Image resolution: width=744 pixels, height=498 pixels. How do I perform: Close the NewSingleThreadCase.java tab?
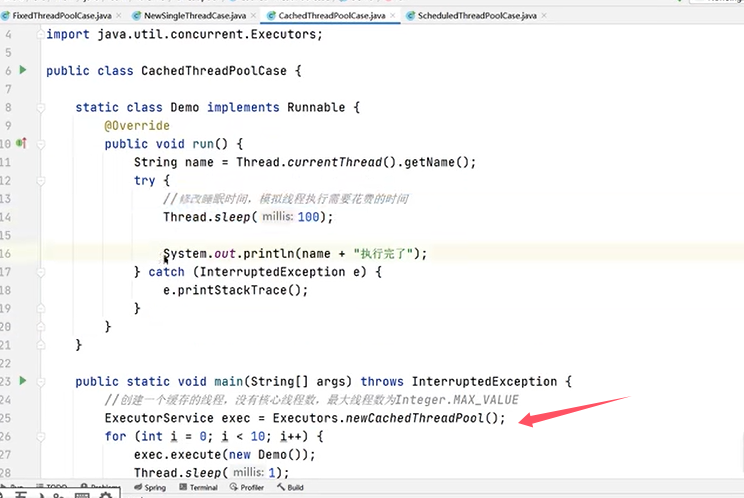pyautogui.click(x=253, y=16)
